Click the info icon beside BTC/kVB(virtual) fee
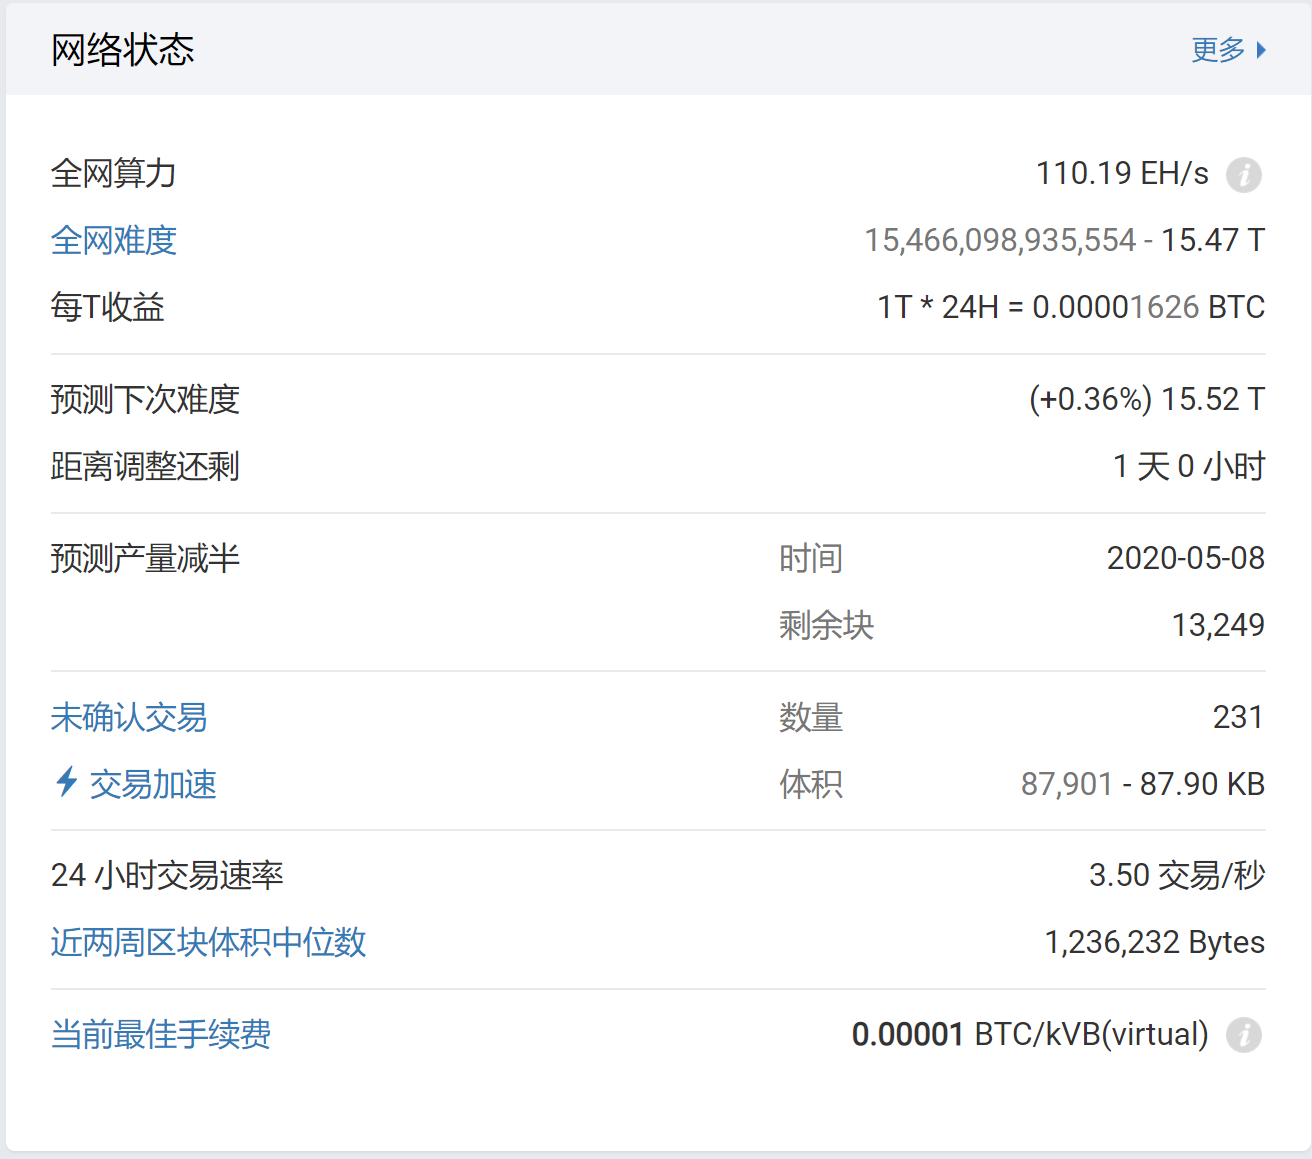Viewport: 1312px width, 1159px height. click(1244, 1035)
